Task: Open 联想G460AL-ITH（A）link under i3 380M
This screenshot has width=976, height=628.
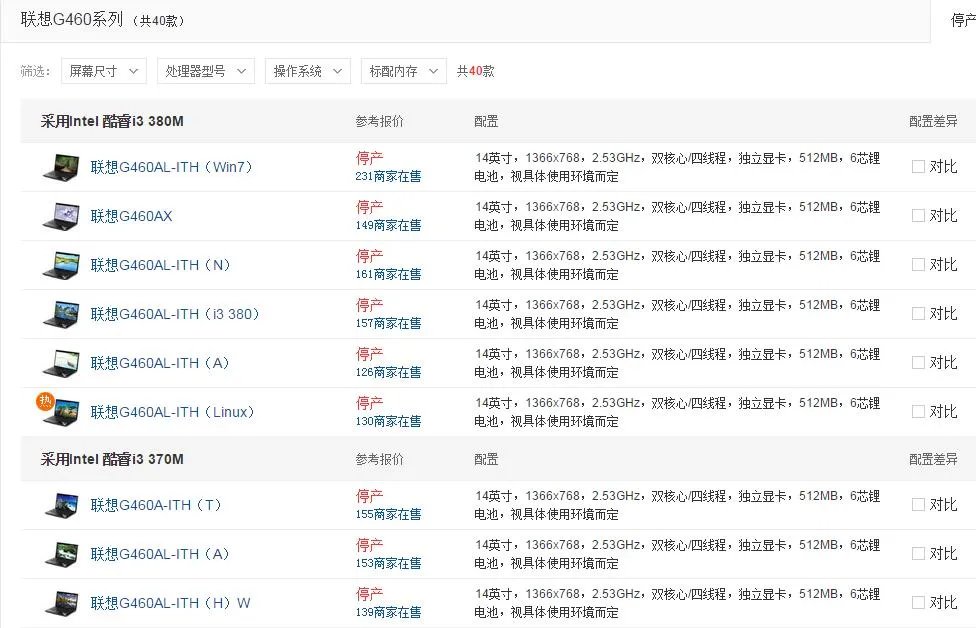Action: [160, 363]
